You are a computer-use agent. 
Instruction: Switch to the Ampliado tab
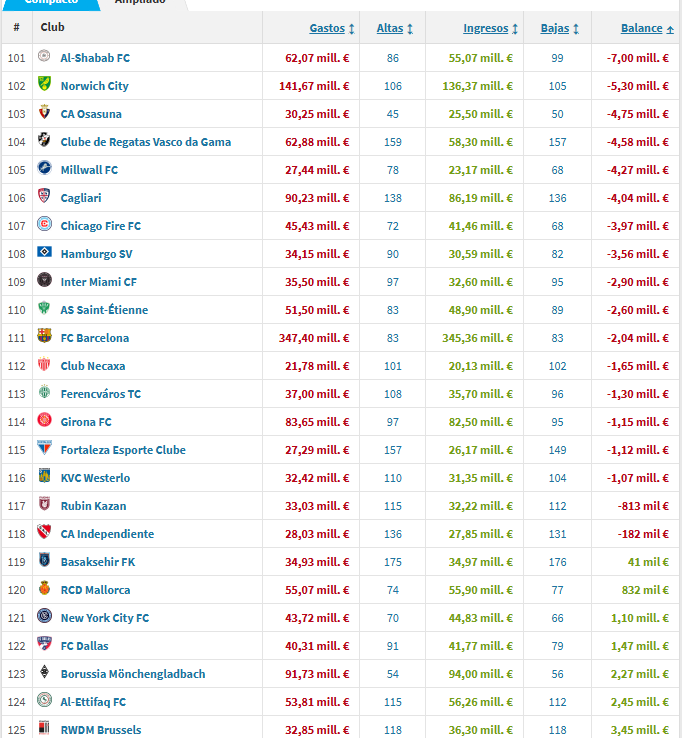point(140,2)
